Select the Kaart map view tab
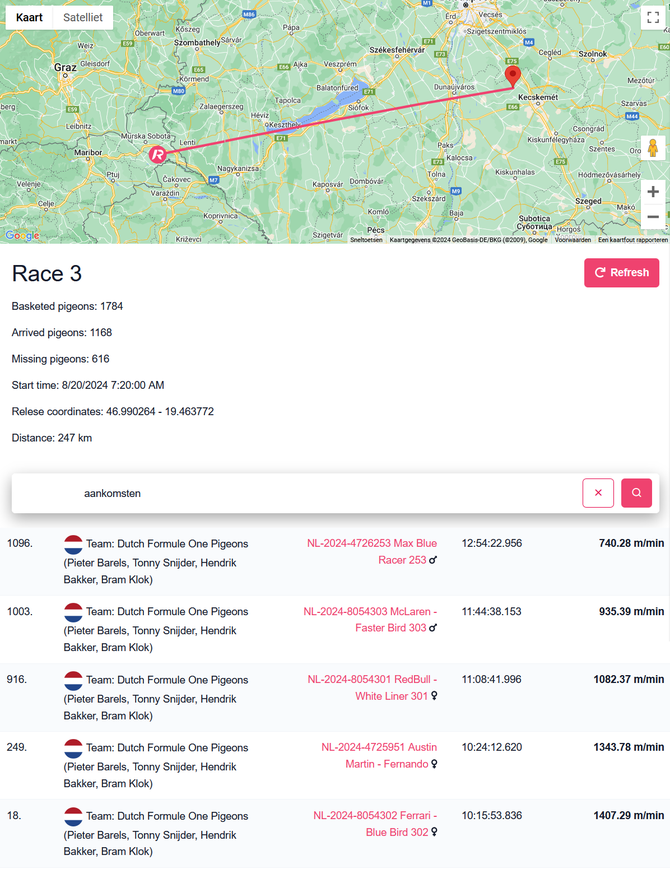This screenshot has width=670, height=869. pyautogui.click(x=29, y=17)
